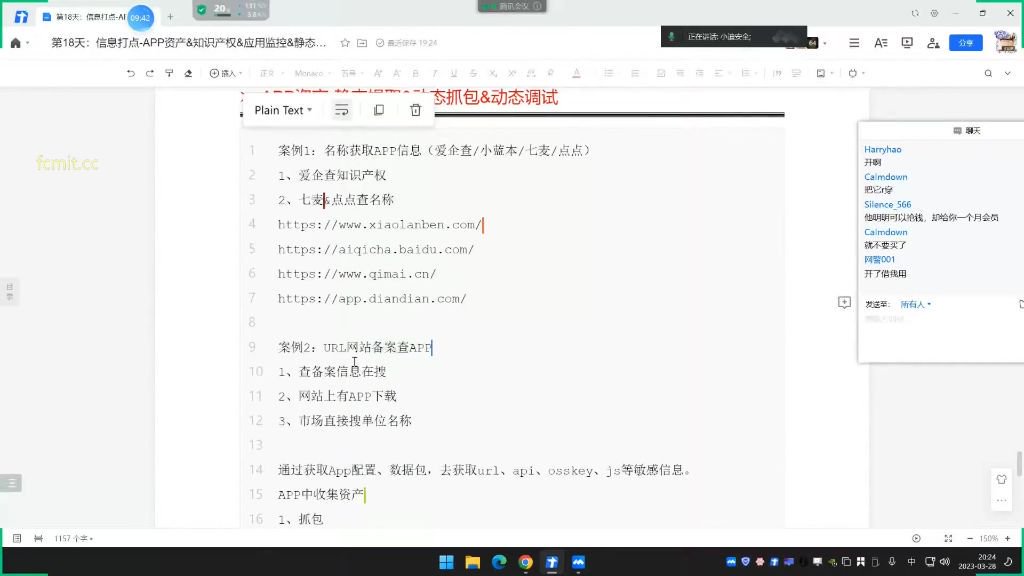Image resolution: width=1024 pixels, height=576 pixels.
Task: Open the title bar settings icon
Action: [x=935, y=13]
